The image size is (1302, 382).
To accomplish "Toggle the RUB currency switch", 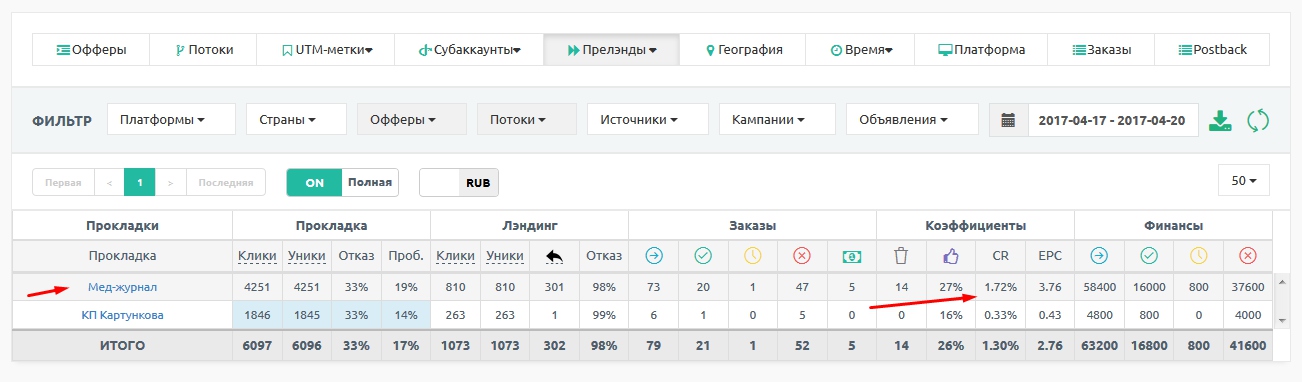I will pos(459,183).
